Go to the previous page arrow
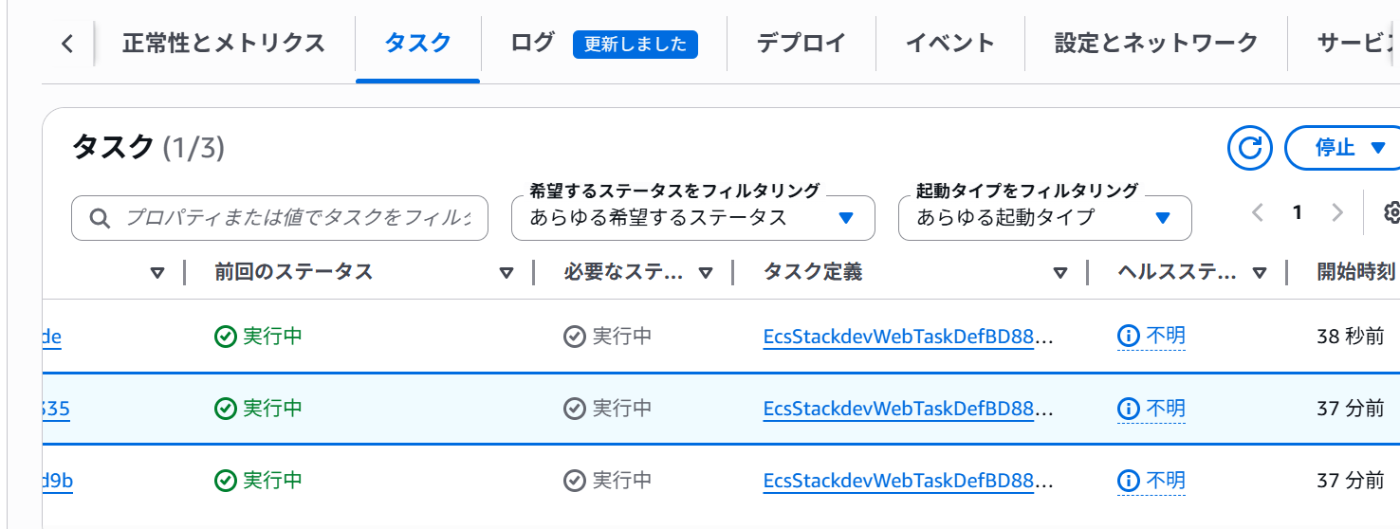Image resolution: width=1400 pixels, height=529 pixels. [1258, 212]
